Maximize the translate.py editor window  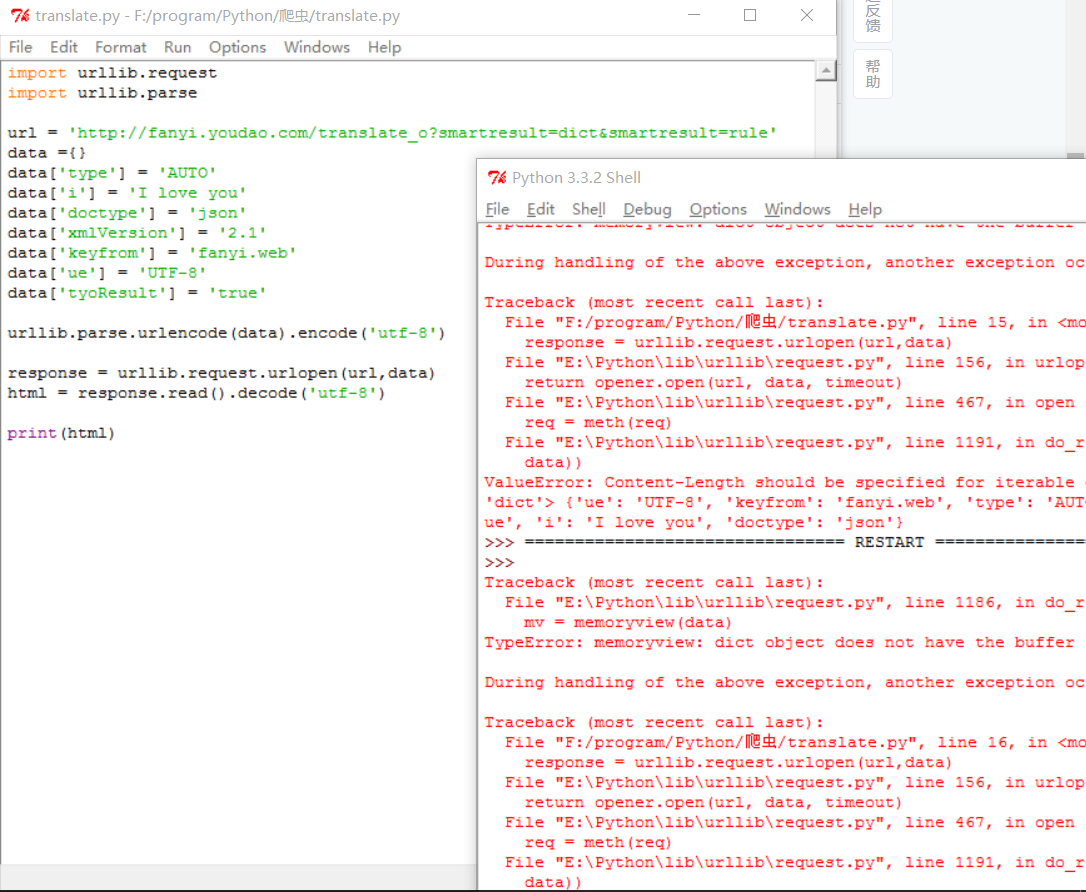pos(750,16)
